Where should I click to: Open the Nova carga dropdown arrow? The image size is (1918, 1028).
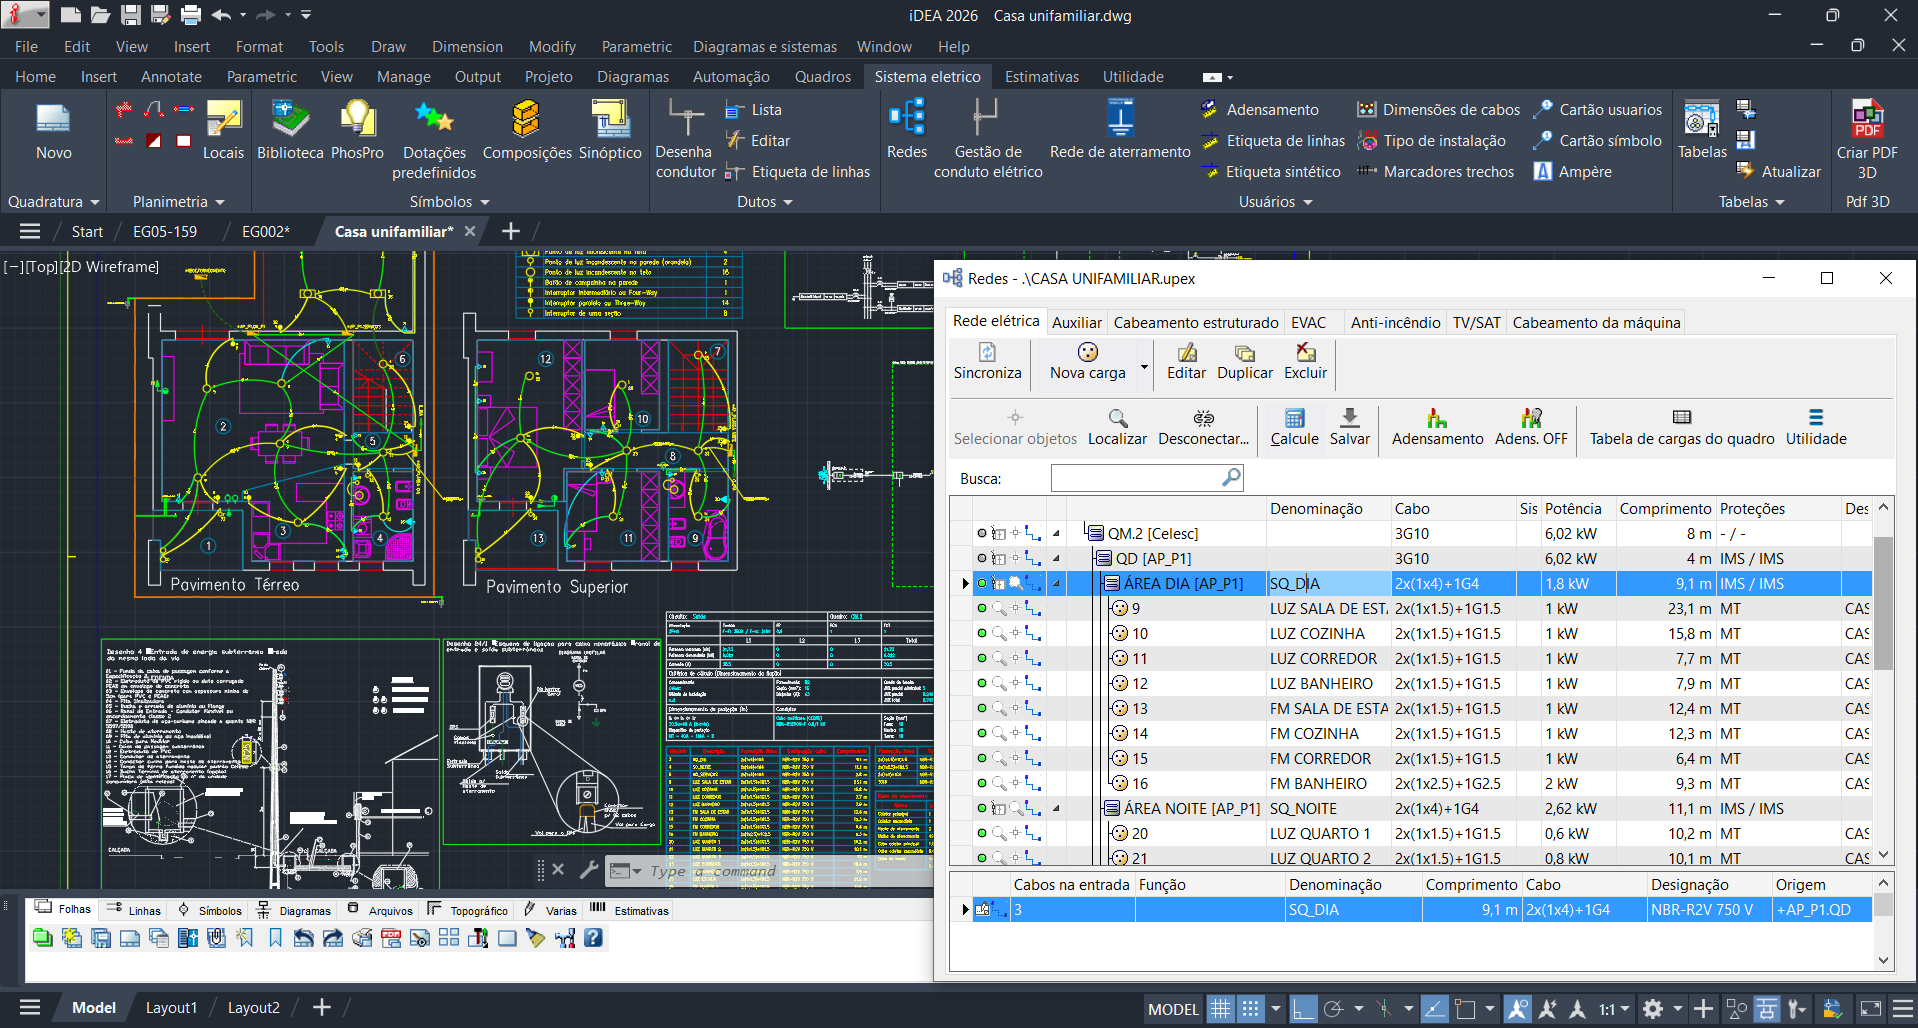(1144, 367)
